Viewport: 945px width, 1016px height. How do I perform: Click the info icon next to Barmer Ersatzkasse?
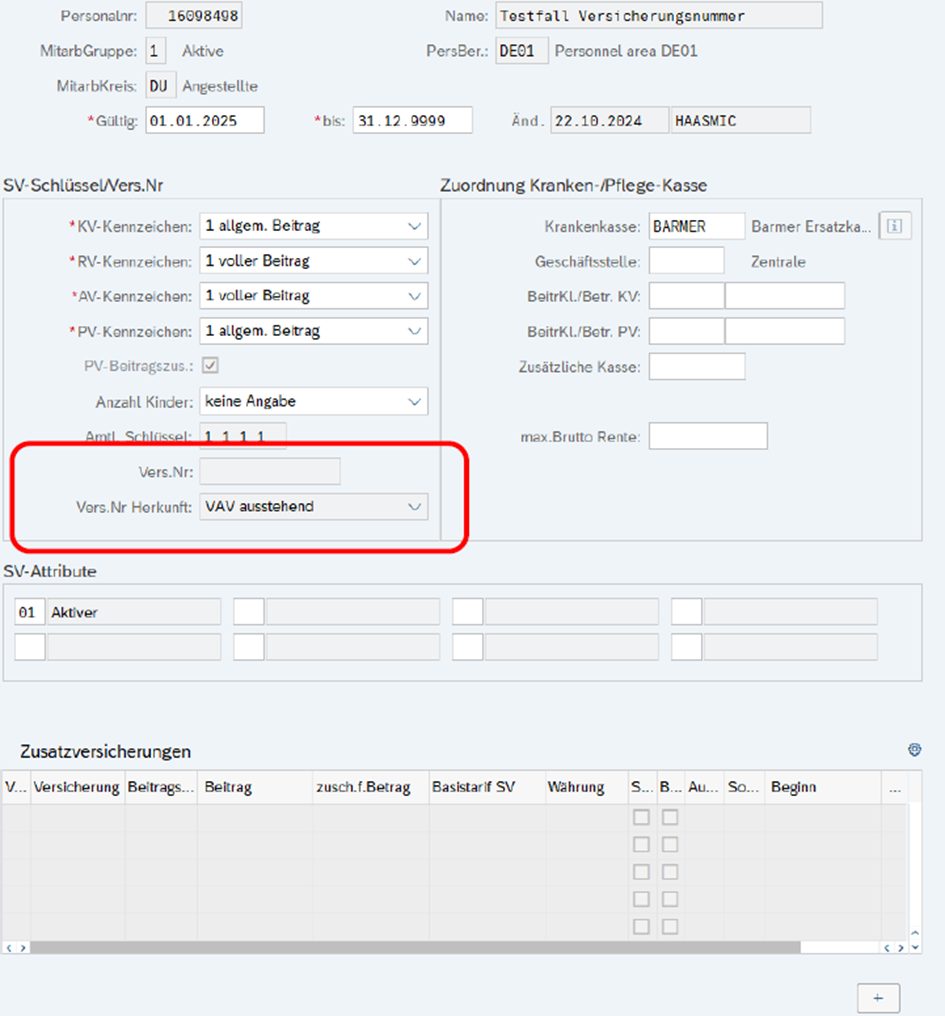(894, 226)
